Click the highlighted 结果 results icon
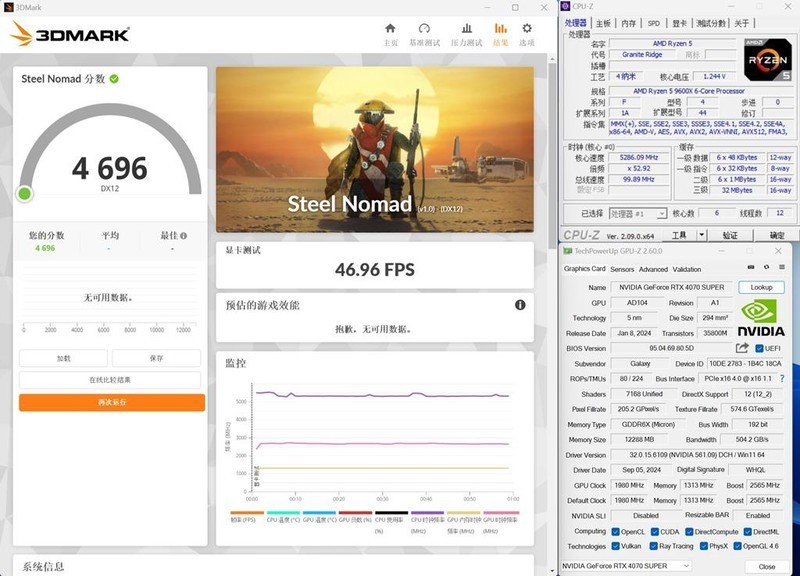The image size is (800, 576). pos(500,27)
